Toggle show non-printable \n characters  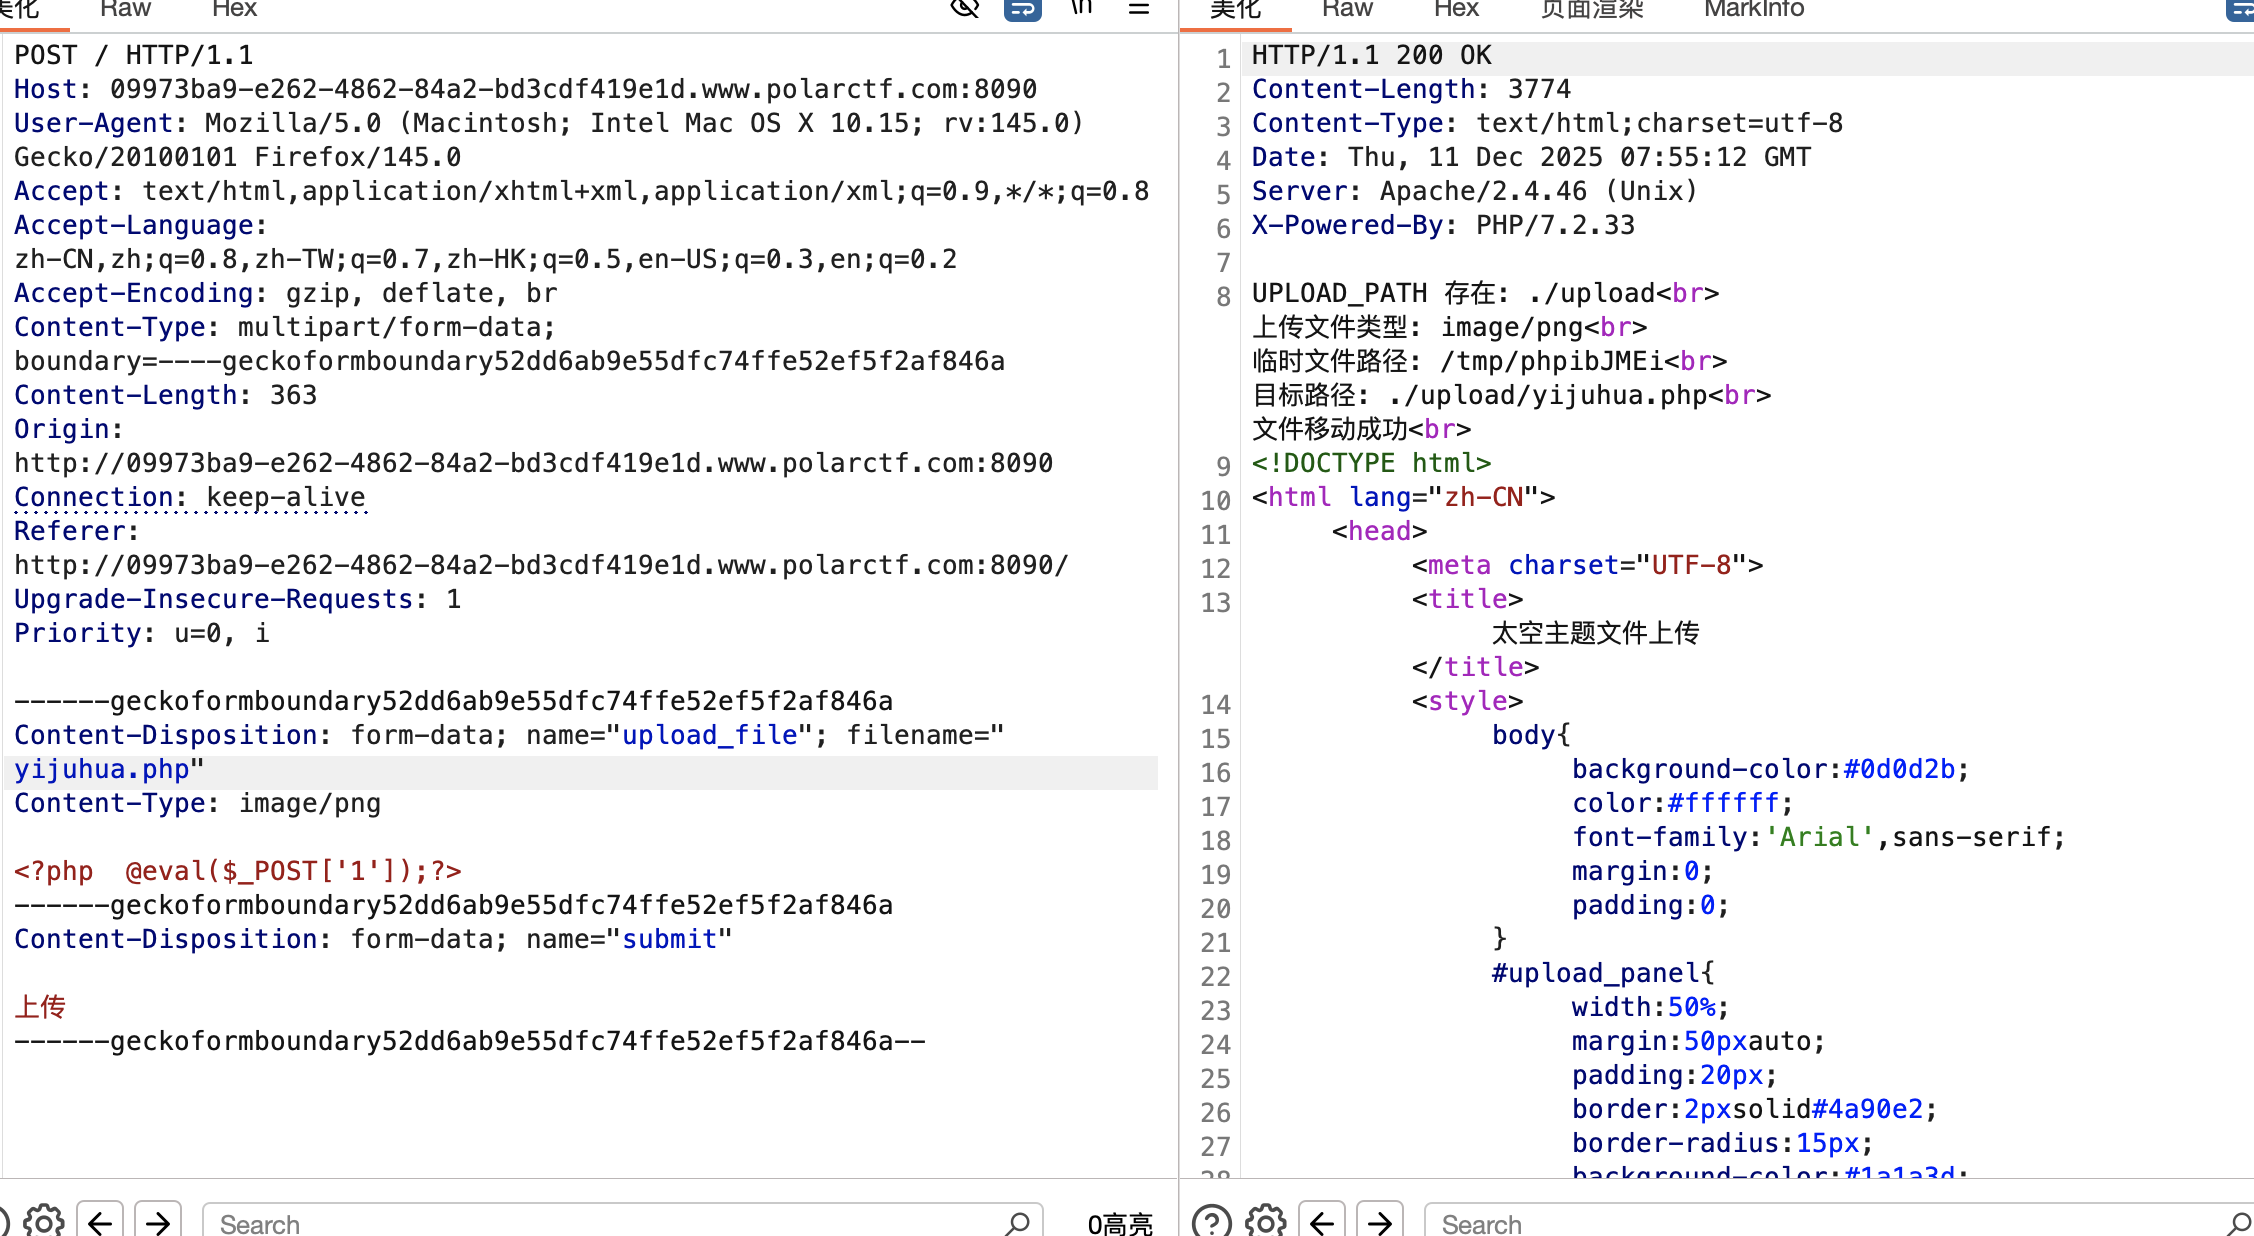(1081, 9)
